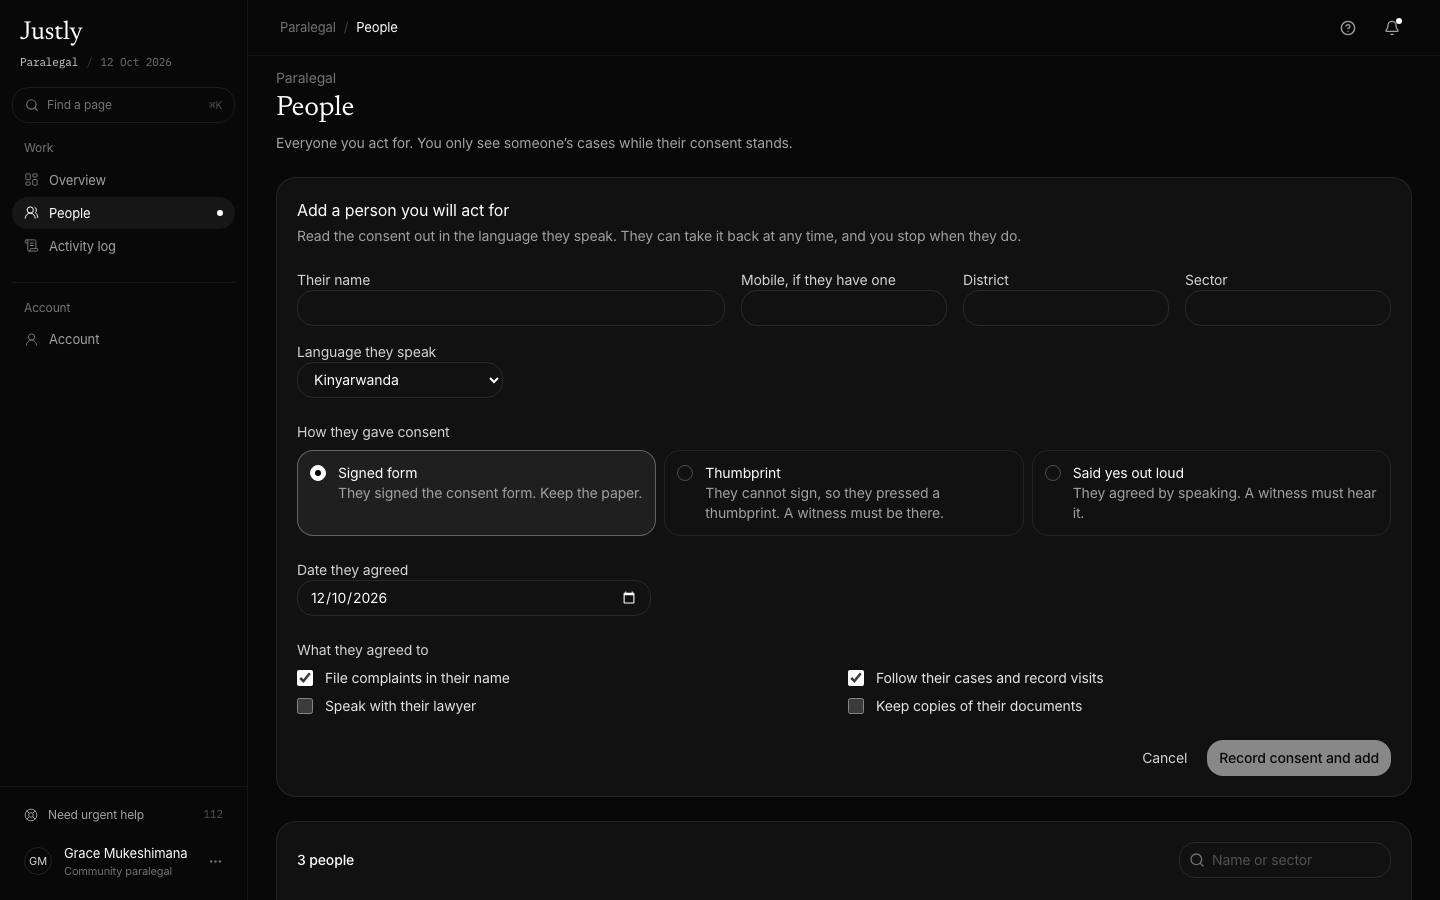Click the People breadcrumb text
This screenshot has width=1440, height=900.
pyautogui.click(x=377, y=27)
